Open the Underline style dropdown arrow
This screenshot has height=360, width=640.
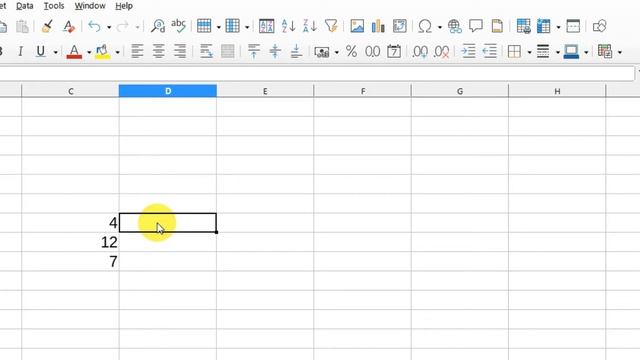tap(56, 52)
